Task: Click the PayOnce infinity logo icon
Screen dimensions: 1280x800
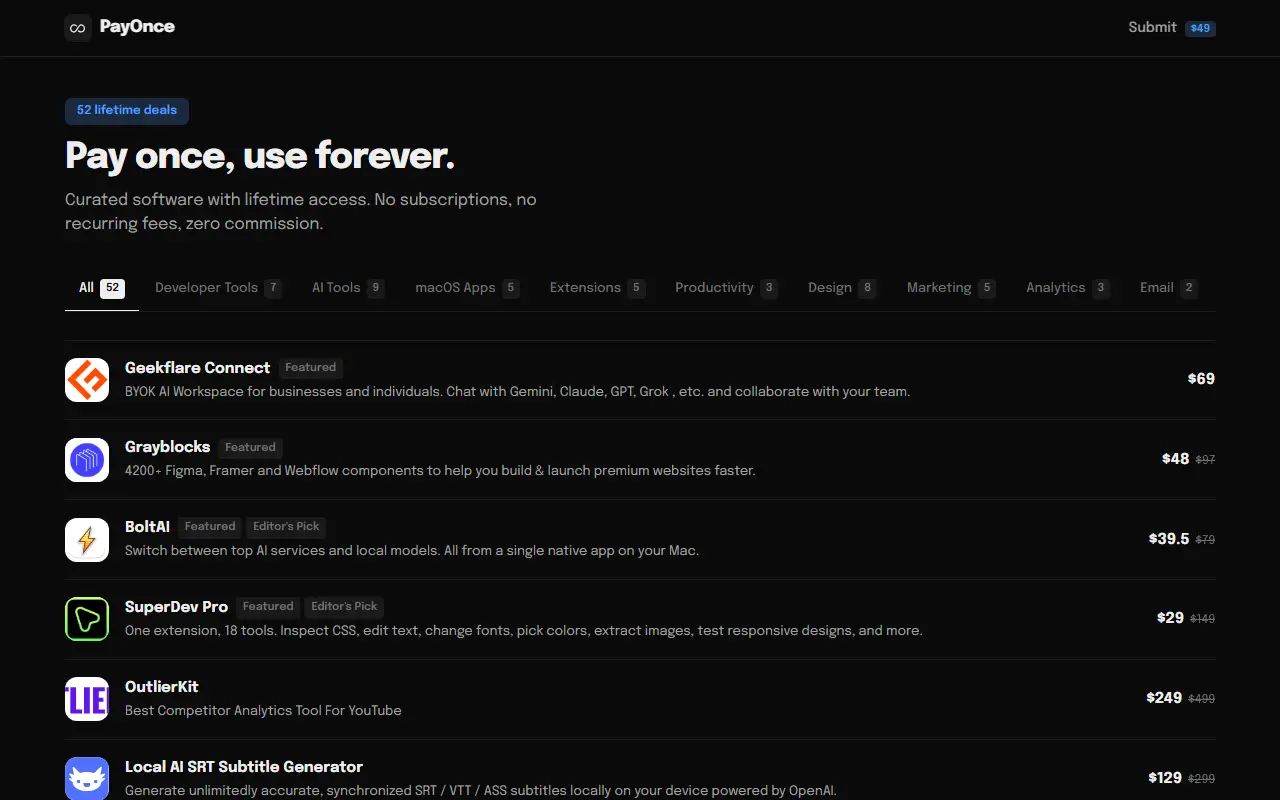Action: pyautogui.click(x=78, y=28)
